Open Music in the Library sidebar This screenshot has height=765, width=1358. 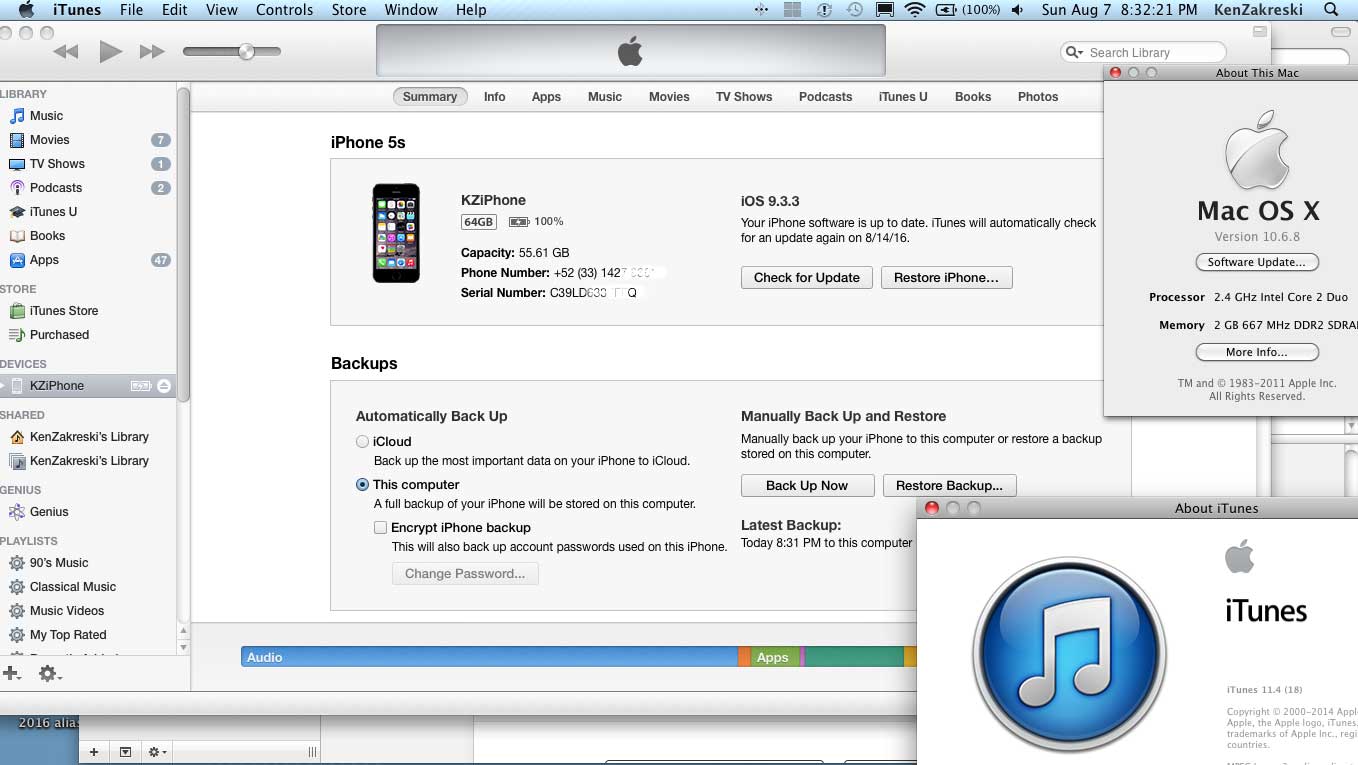coord(46,116)
